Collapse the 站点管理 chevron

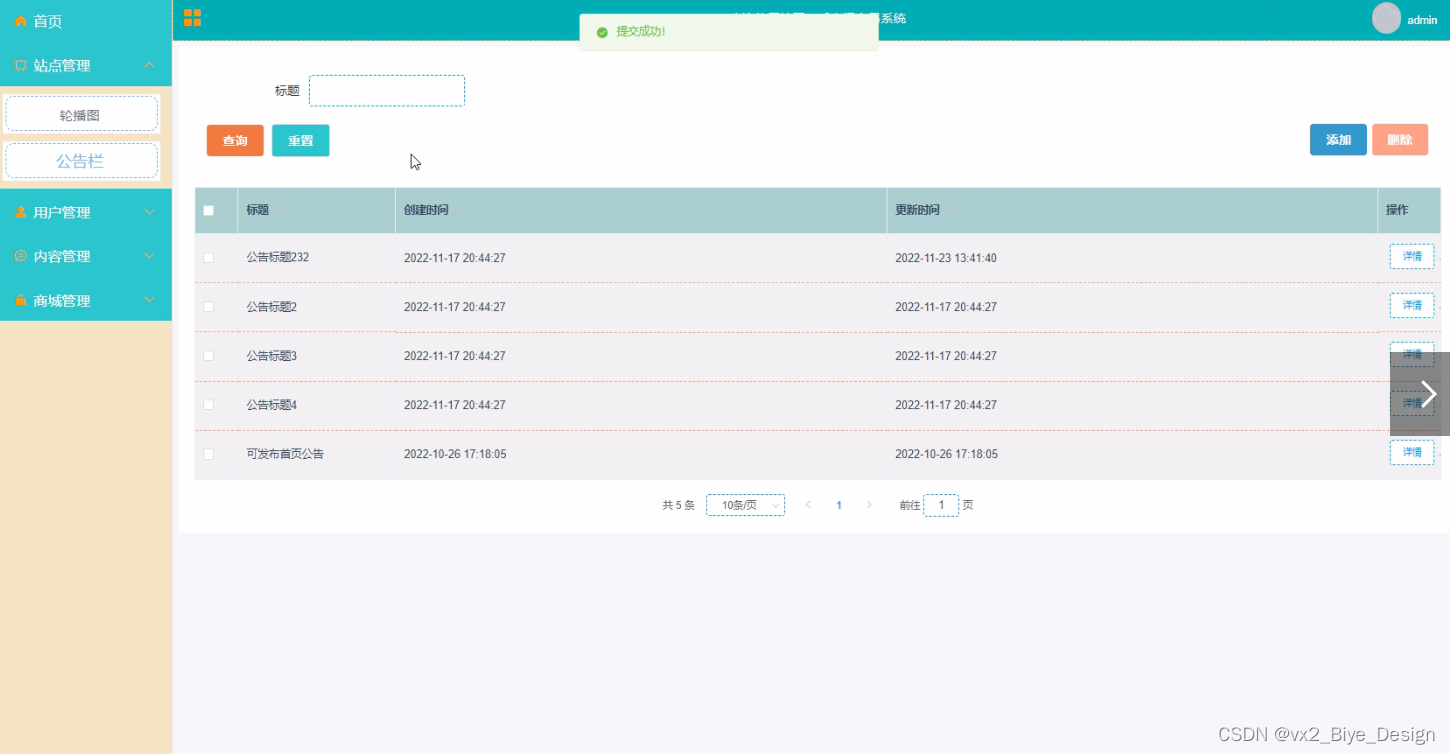(149, 65)
